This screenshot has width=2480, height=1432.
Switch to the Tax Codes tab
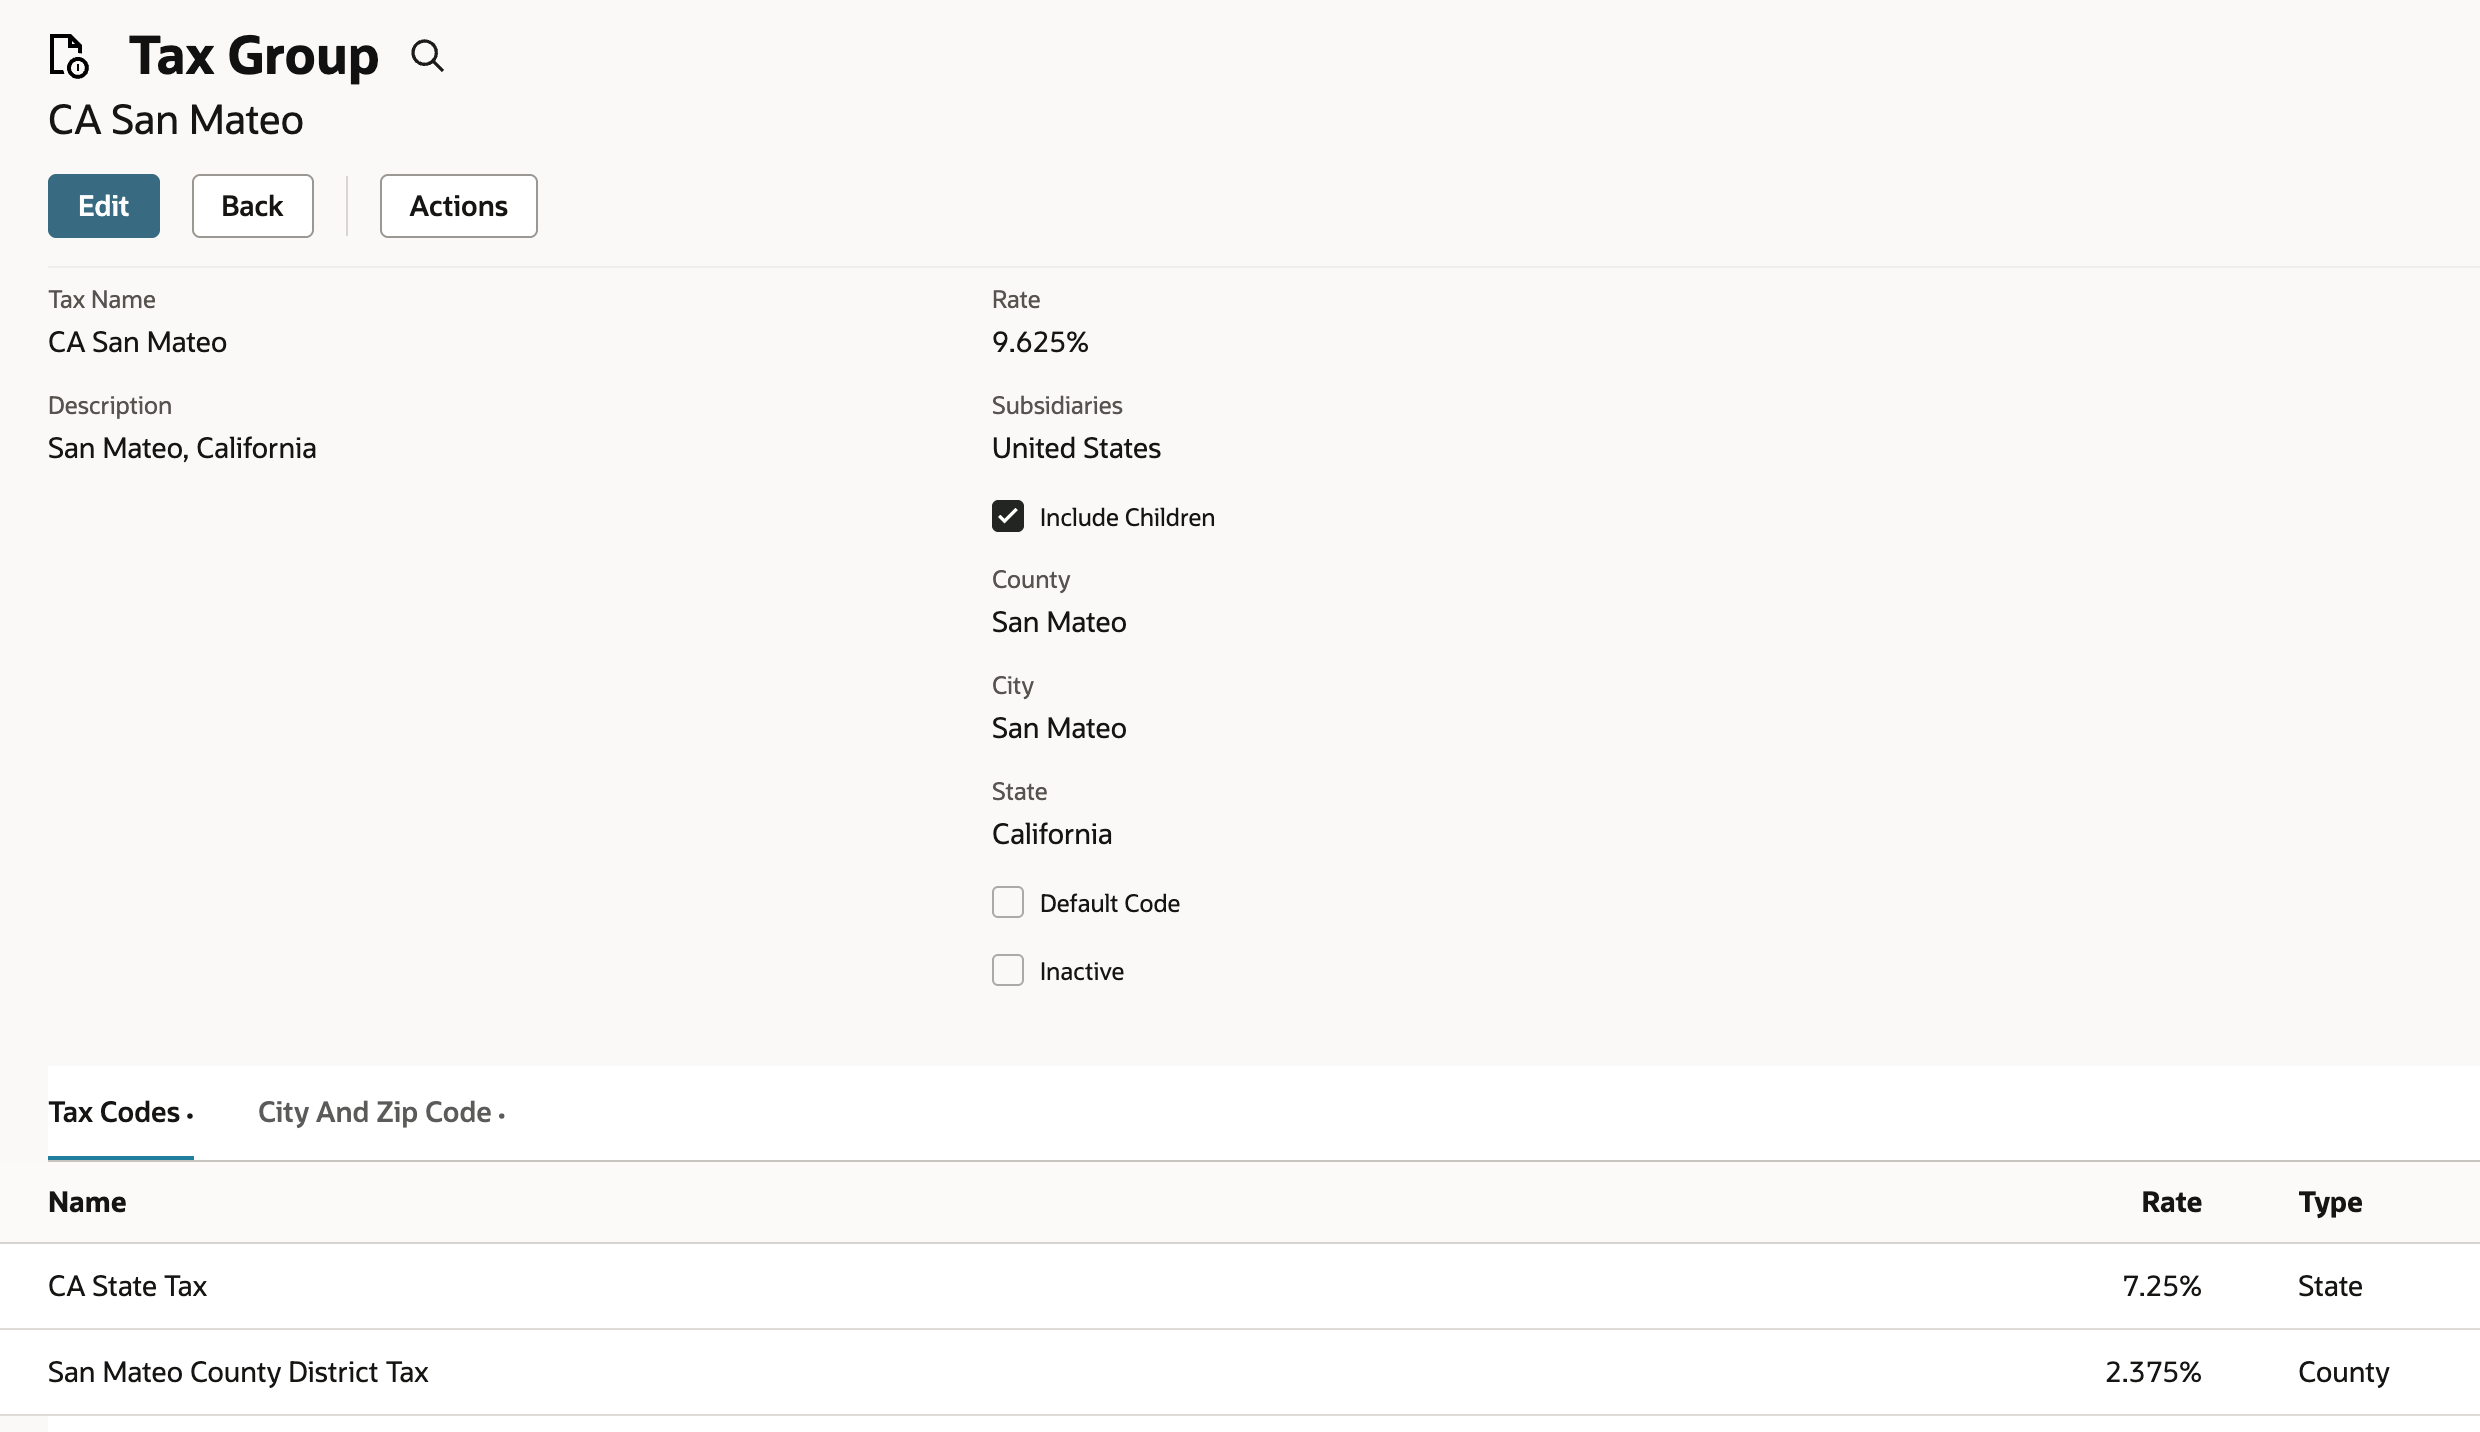pyautogui.click(x=121, y=1112)
